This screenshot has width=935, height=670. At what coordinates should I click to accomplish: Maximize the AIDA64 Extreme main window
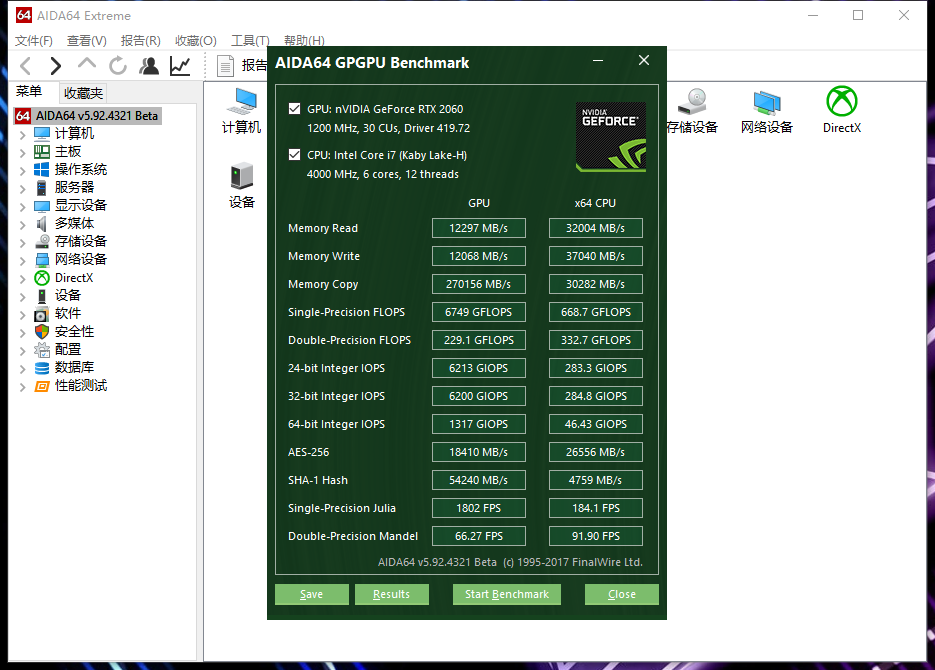(x=858, y=15)
